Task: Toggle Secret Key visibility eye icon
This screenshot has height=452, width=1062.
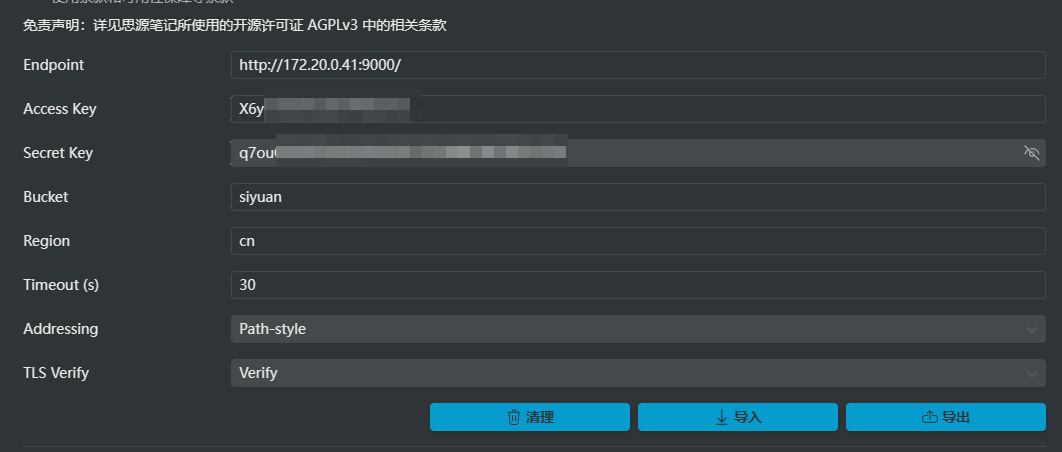Action: tap(1033, 153)
